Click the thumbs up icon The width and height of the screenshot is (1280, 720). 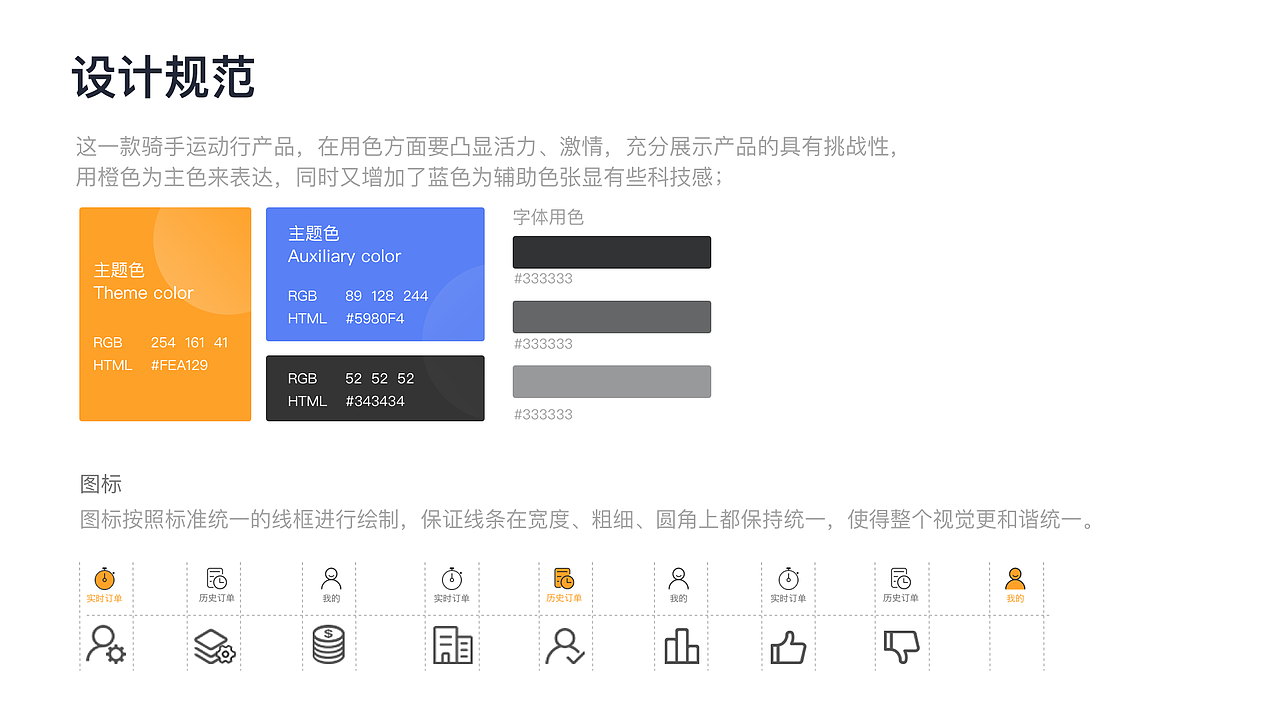point(789,645)
